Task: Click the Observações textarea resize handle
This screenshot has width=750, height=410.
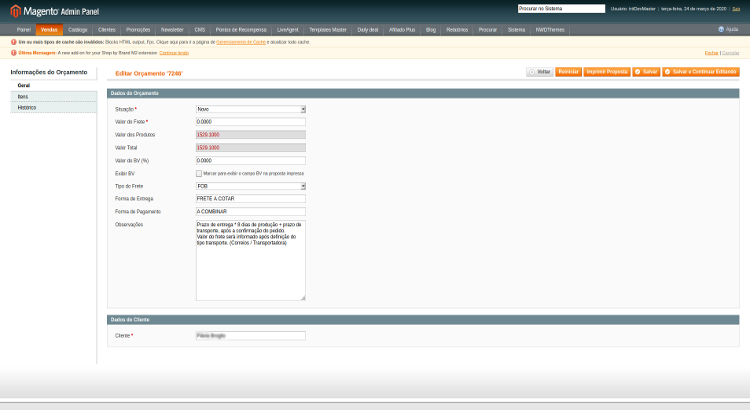Action: click(303, 298)
